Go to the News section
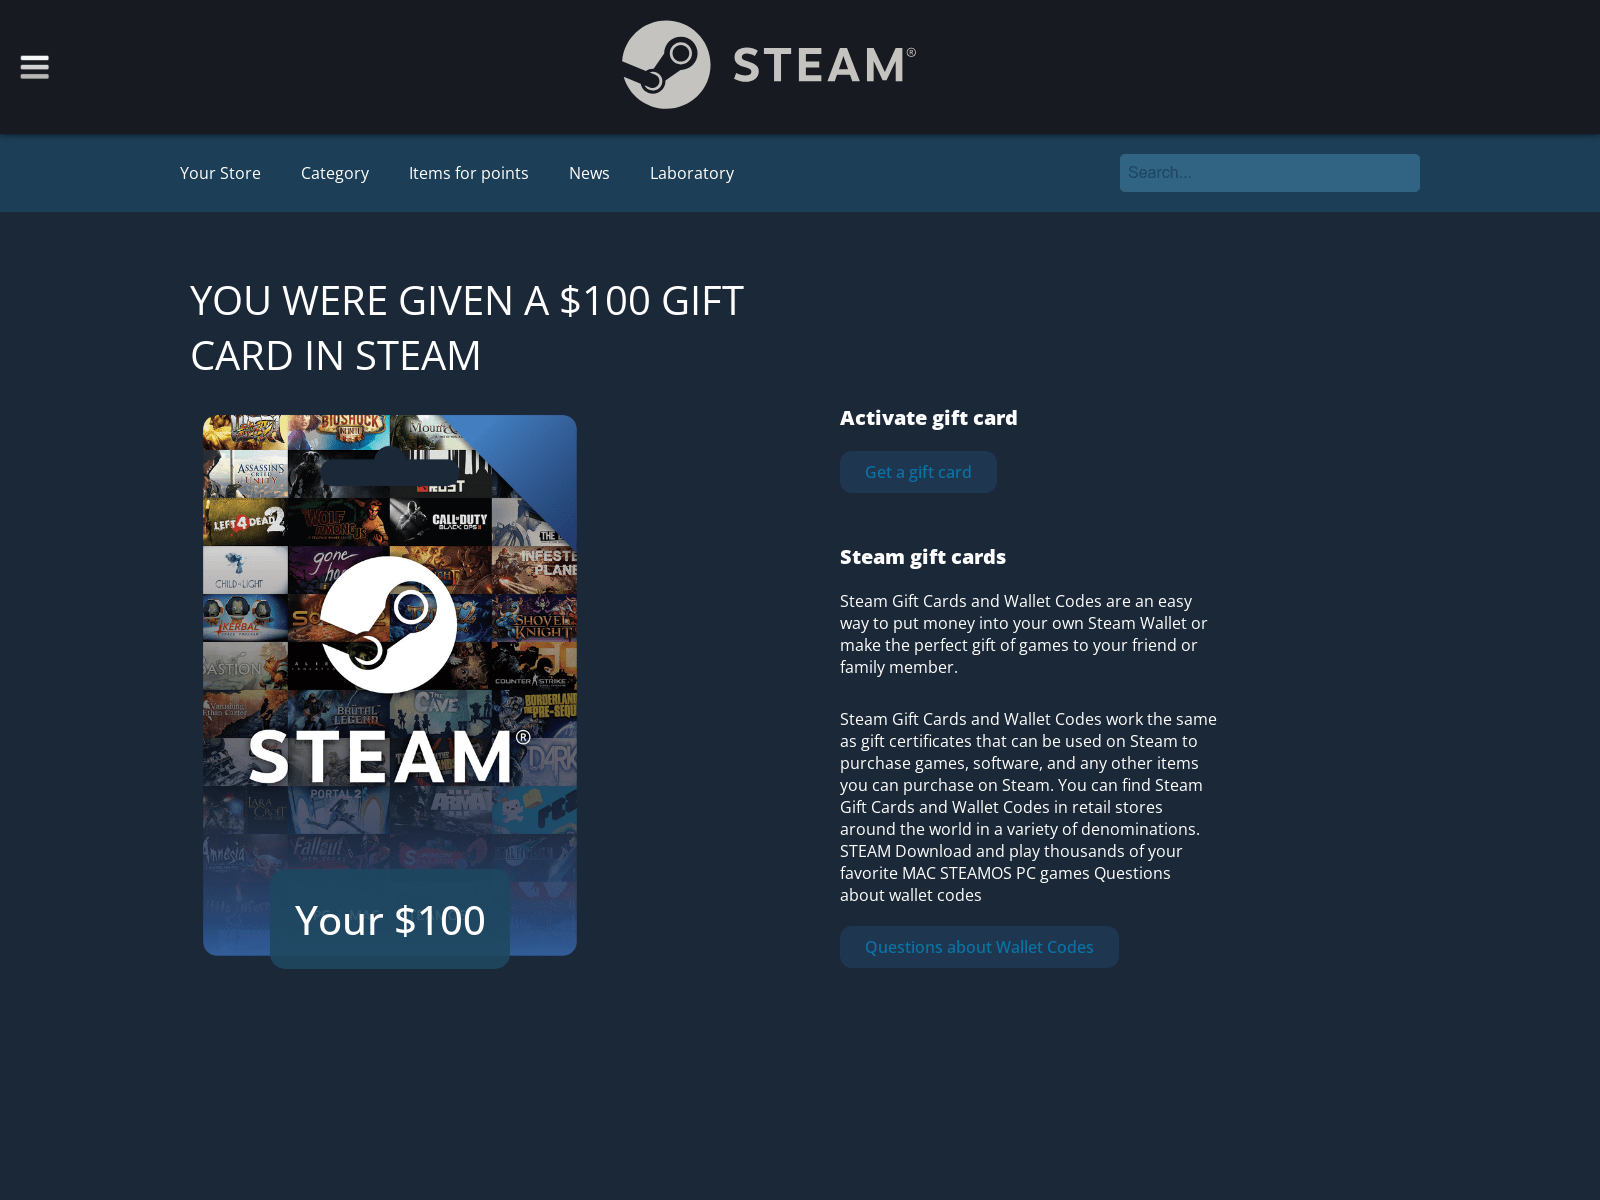Viewport: 1600px width, 1200px height. click(589, 173)
